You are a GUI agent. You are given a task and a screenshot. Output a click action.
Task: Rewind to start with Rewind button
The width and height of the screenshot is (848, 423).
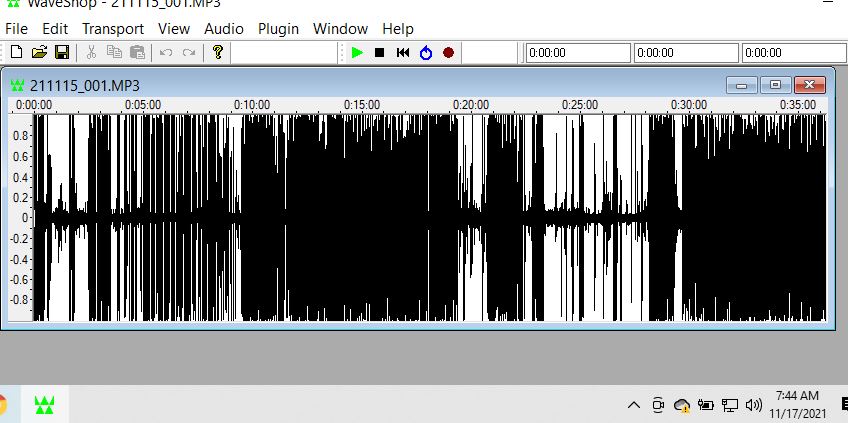pos(403,52)
